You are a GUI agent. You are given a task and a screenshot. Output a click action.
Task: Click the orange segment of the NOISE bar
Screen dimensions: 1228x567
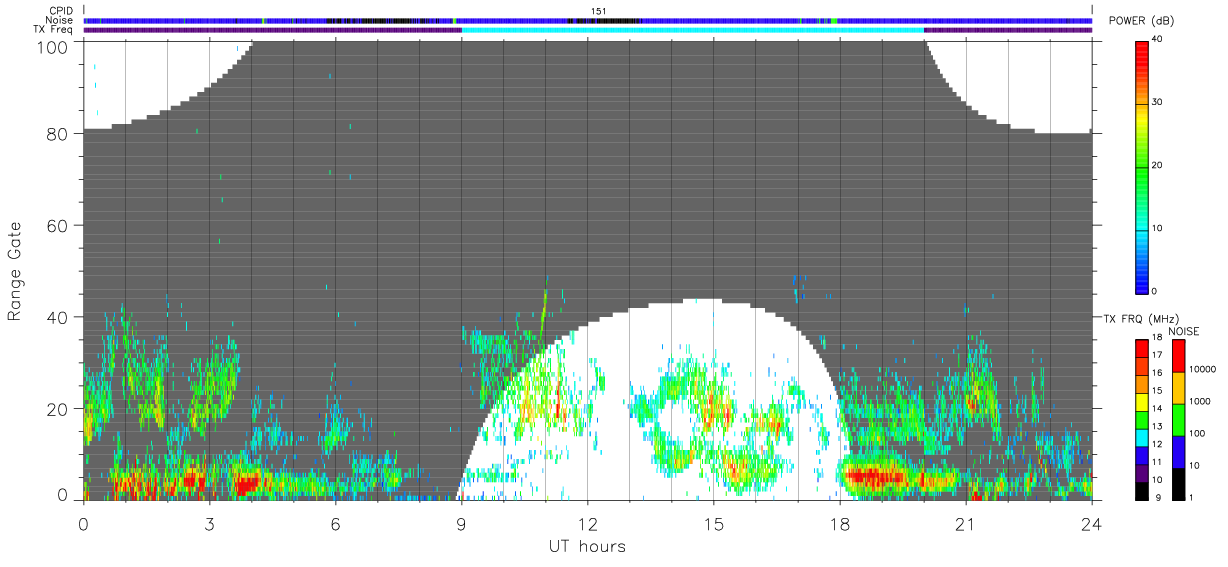[1179, 388]
